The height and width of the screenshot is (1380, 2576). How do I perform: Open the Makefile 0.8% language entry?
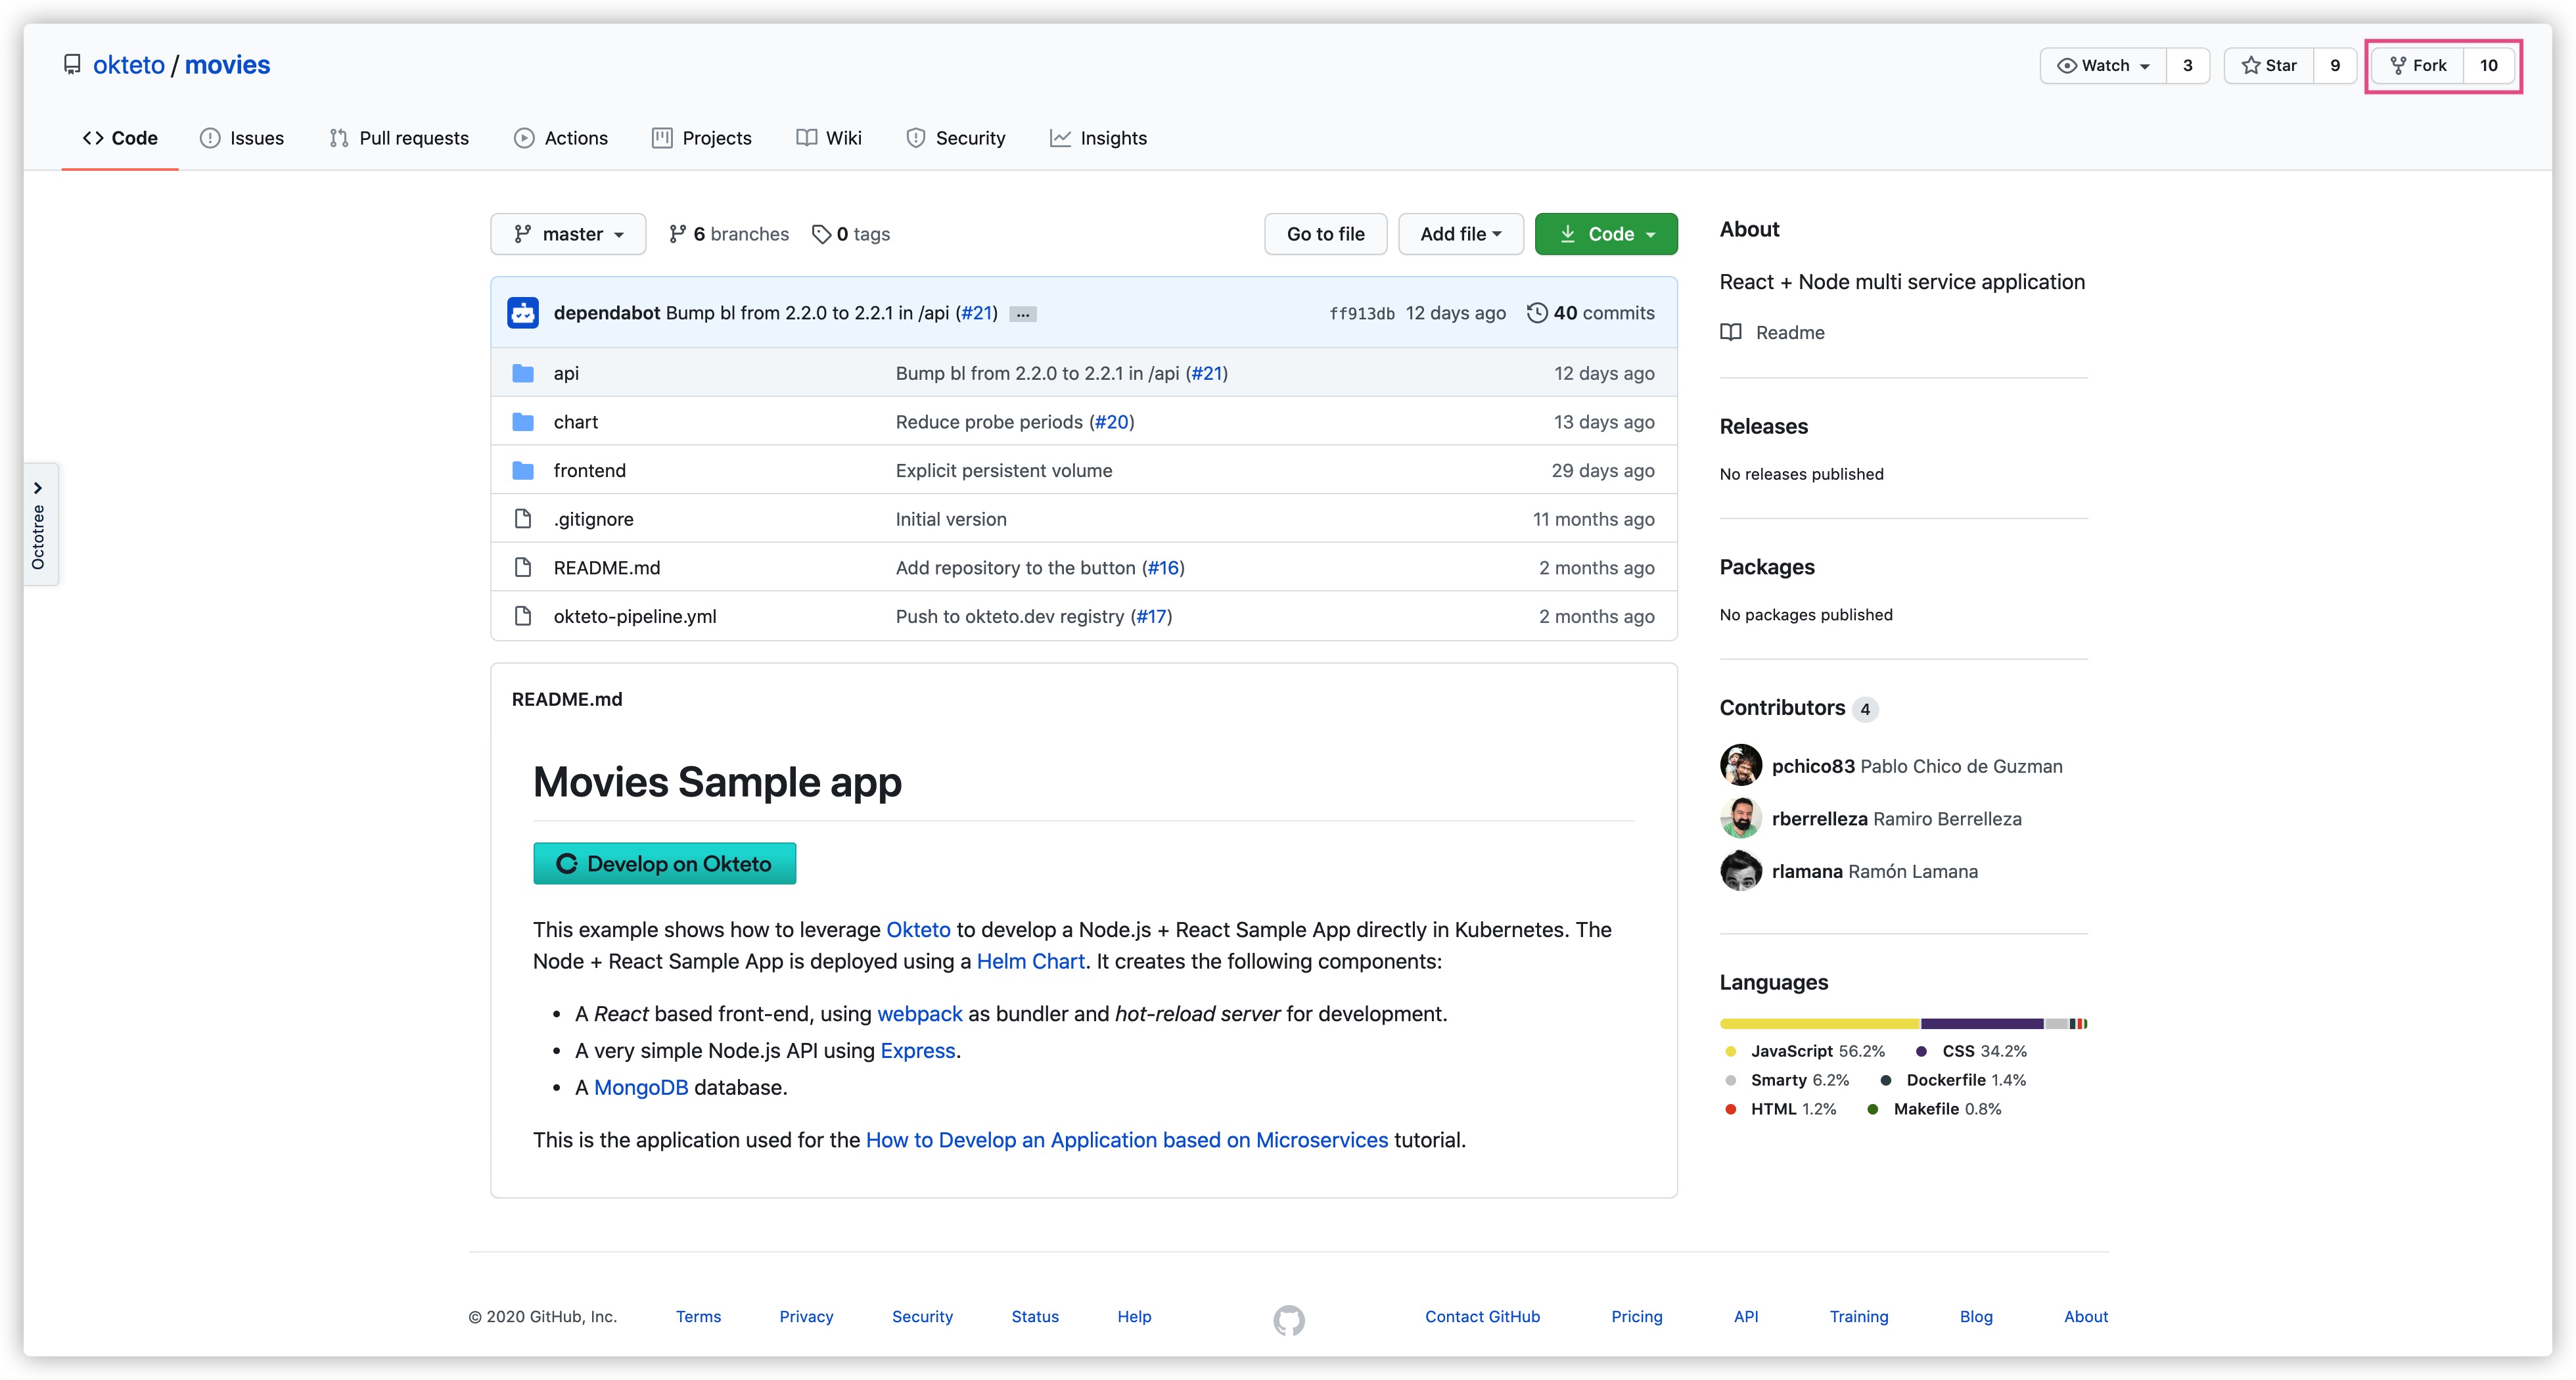tap(1935, 1109)
